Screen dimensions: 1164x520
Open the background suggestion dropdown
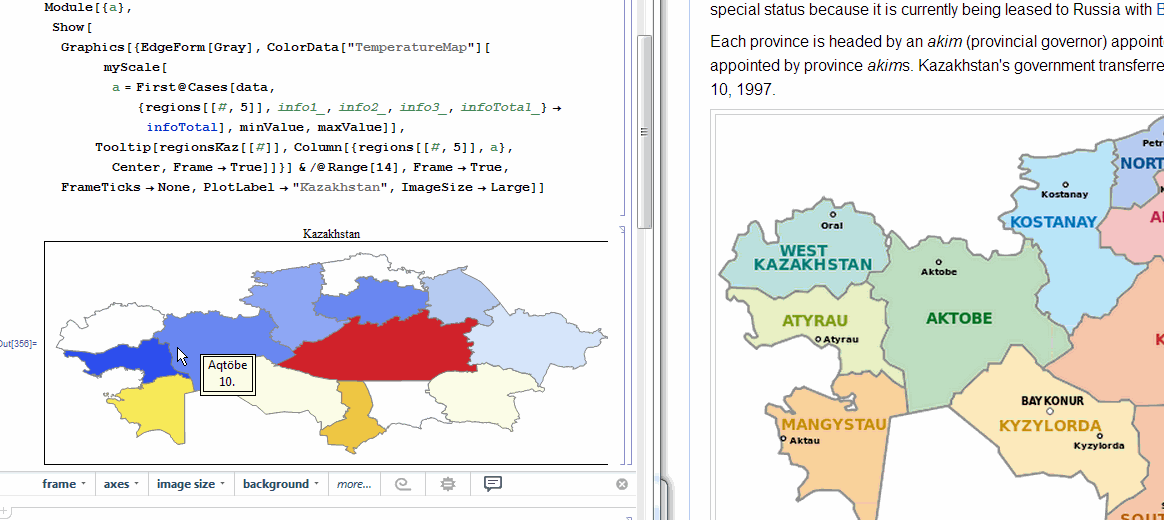click(x=281, y=484)
